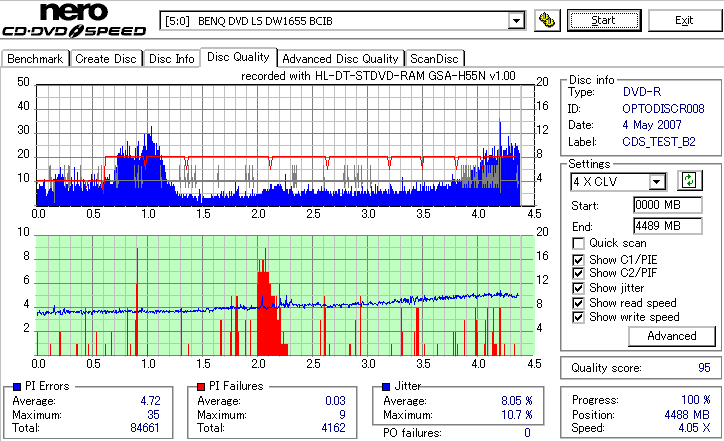724x441 pixels.
Task: Toggle Show write speed checkbox
Action: coord(578,317)
